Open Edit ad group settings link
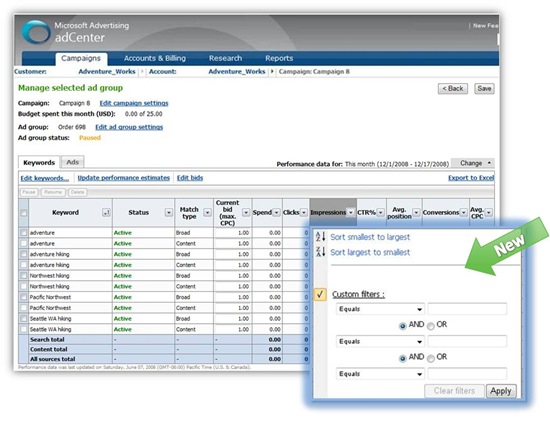This screenshot has height=422, width=550. tap(129, 127)
